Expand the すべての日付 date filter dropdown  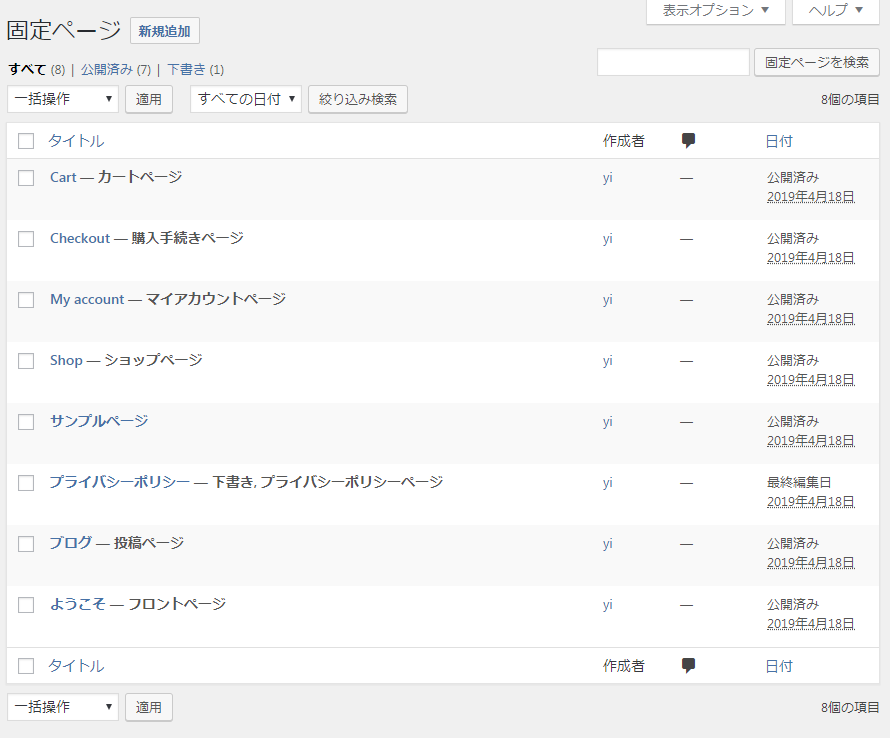[246, 99]
